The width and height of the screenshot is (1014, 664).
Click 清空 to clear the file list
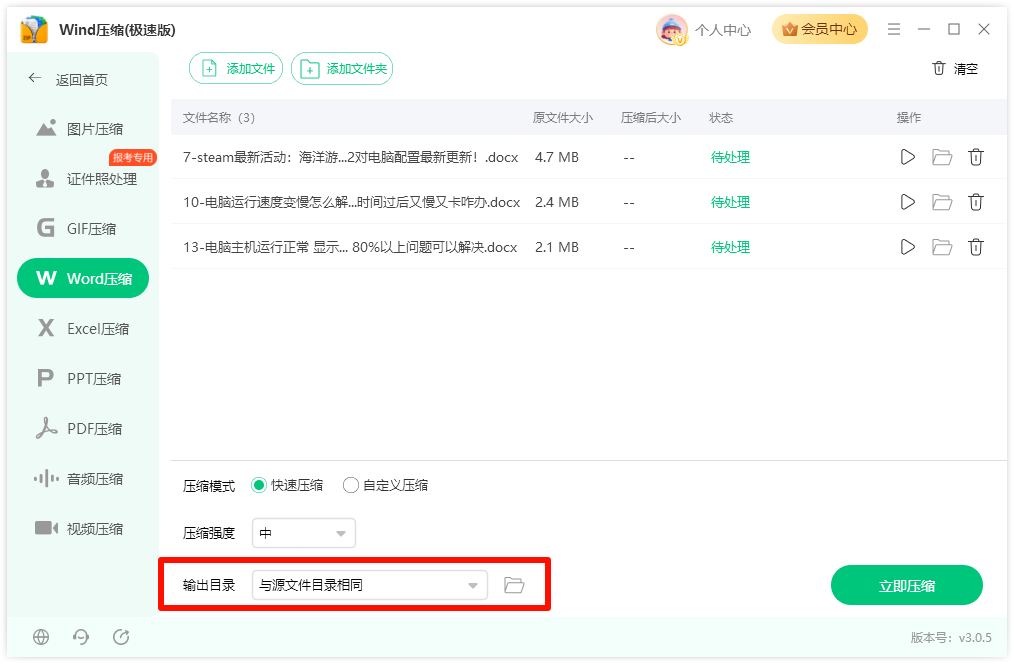(955, 69)
